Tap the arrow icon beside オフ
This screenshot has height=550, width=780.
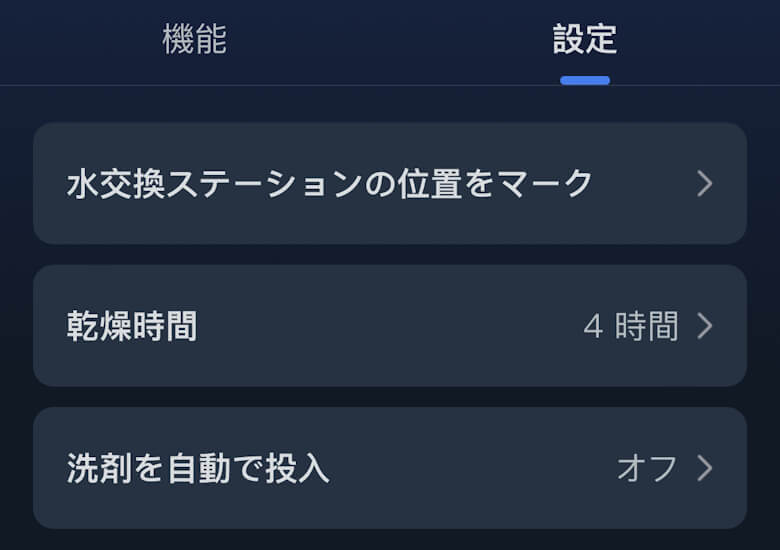[705, 469]
